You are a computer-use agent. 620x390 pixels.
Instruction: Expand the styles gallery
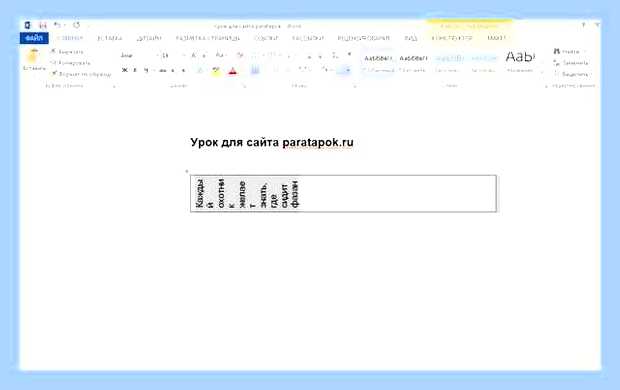tap(542, 72)
